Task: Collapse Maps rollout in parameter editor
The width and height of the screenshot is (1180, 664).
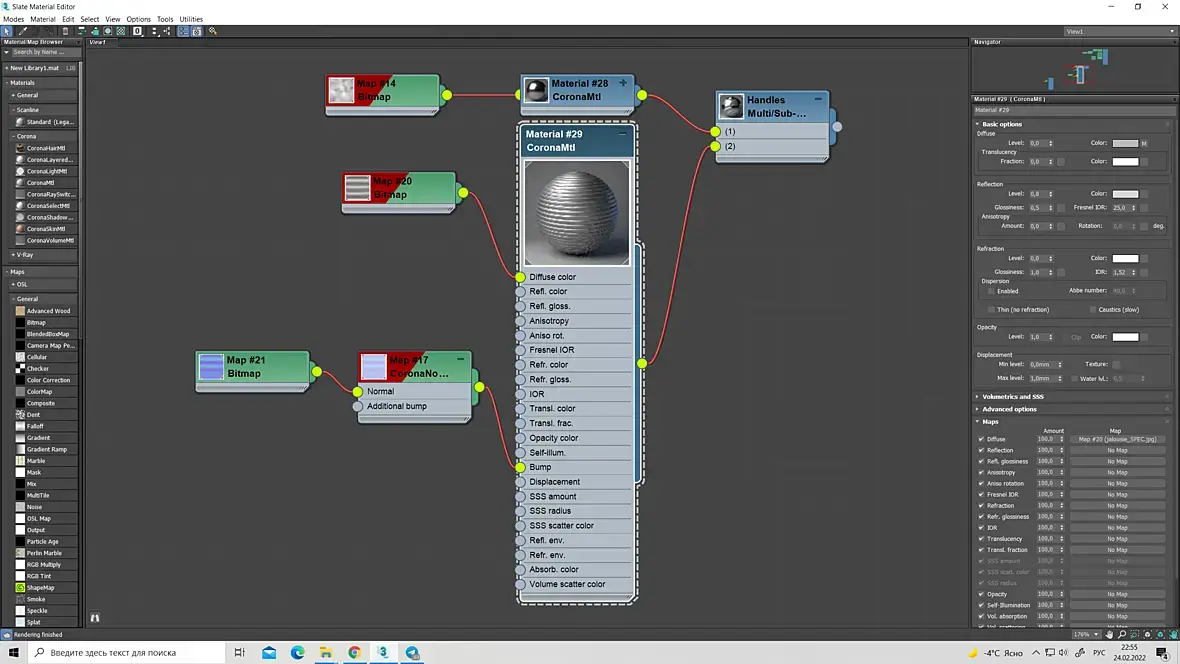Action: 990,422
